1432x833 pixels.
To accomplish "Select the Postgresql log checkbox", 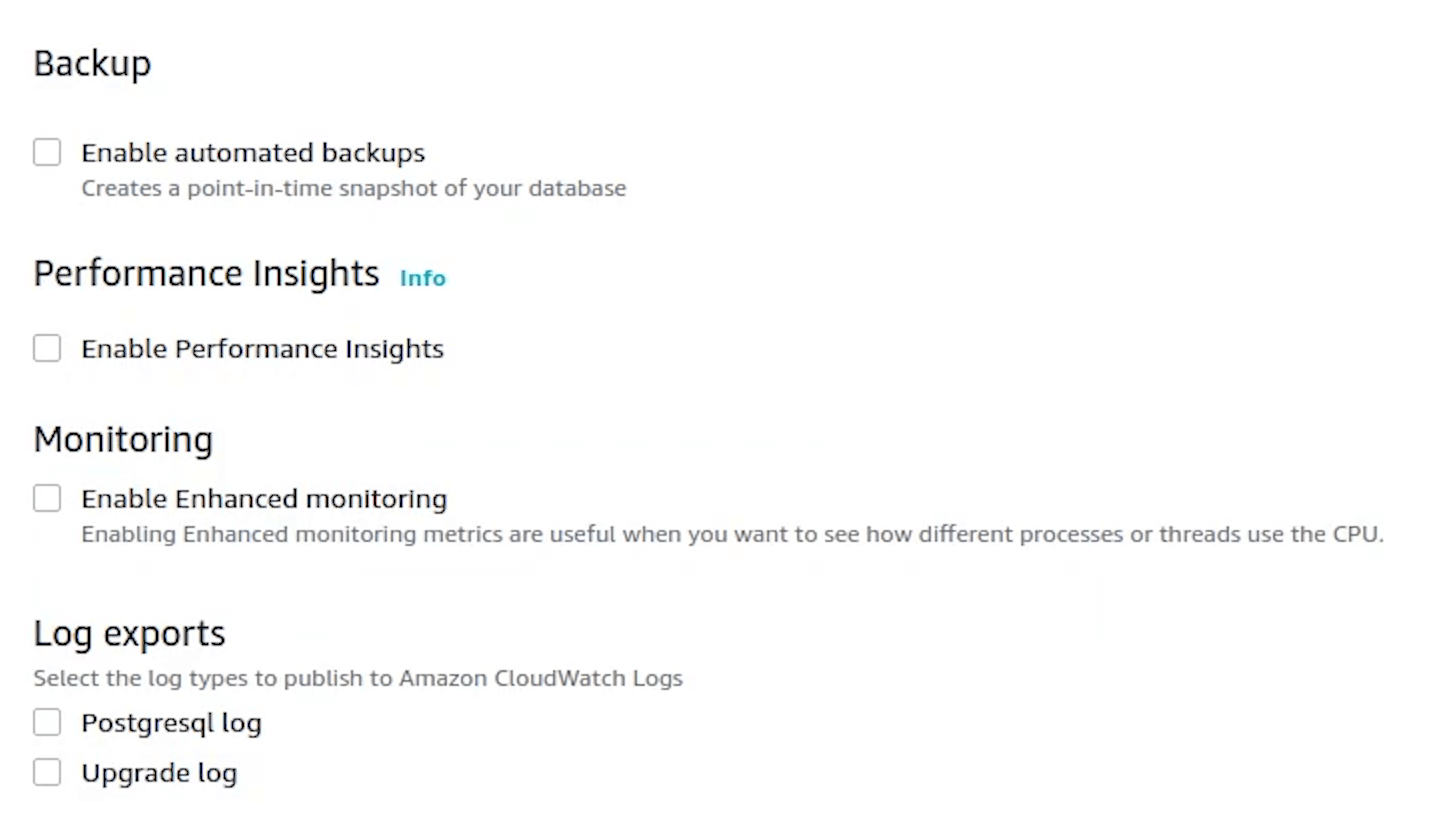I will point(47,722).
